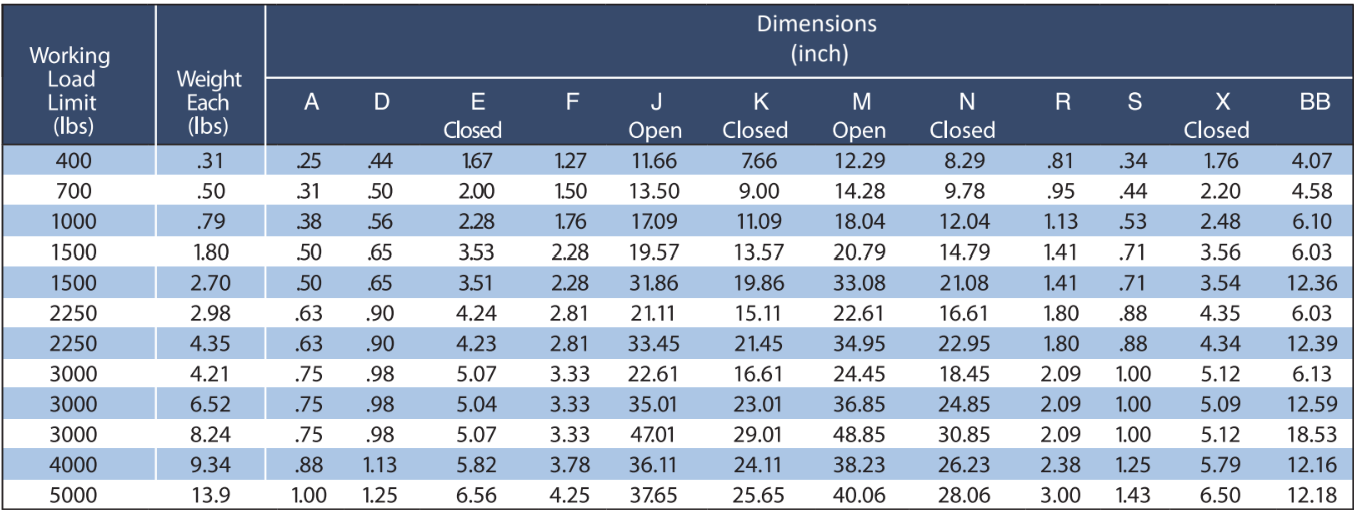Select the BB column header
This screenshot has height=510, width=1354.
pyautogui.click(x=1315, y=103)
